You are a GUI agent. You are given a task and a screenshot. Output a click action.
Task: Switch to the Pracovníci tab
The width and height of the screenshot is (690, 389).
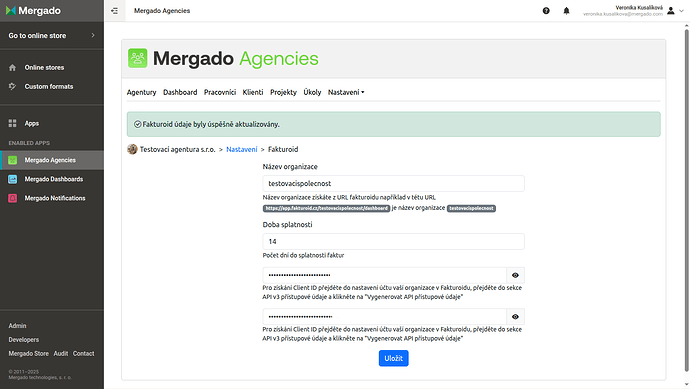(x=220, y=92)
